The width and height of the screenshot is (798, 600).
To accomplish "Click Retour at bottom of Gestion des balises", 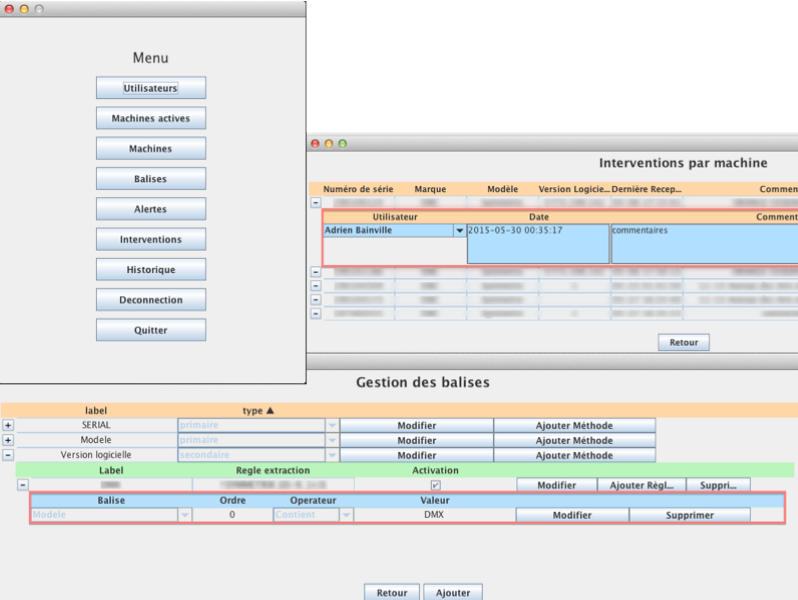I will point(392,592).
